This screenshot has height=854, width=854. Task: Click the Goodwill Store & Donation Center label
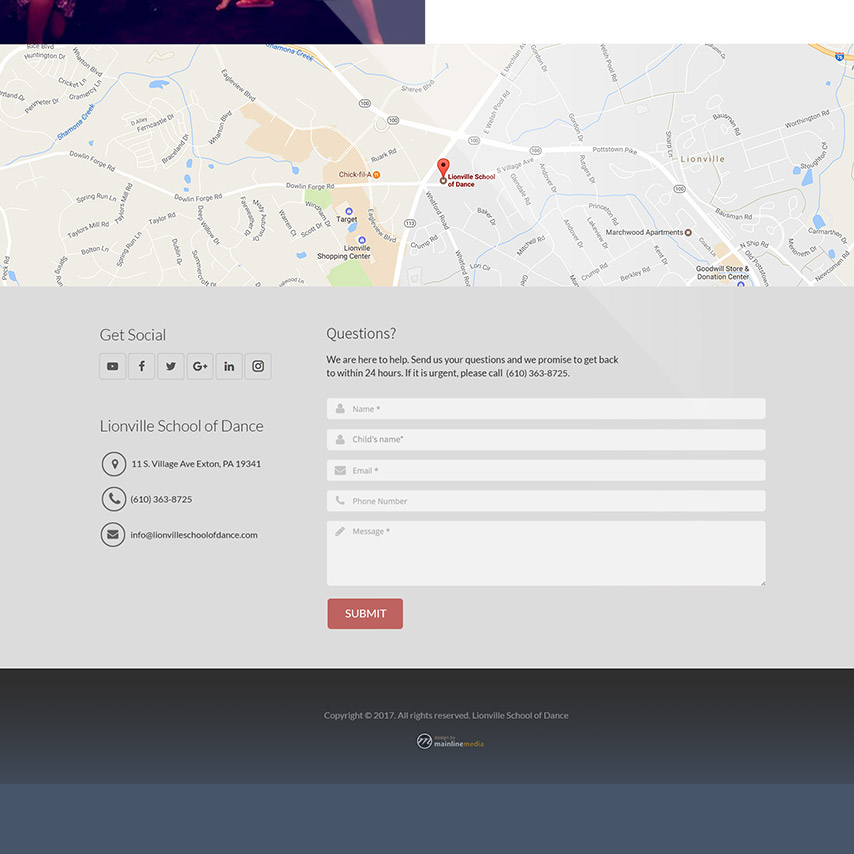(x=723, y=273)
